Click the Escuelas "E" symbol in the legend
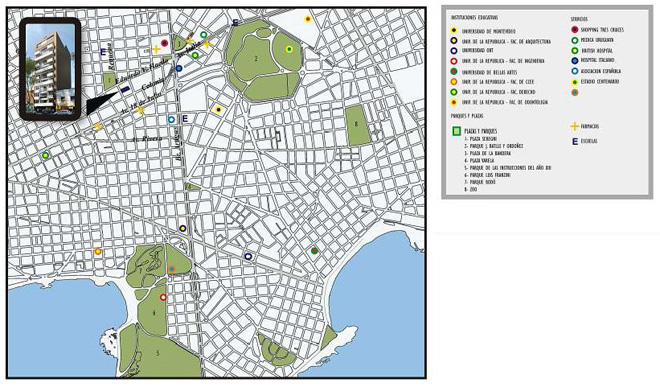The image size is (660, 387). pos(575,141)
